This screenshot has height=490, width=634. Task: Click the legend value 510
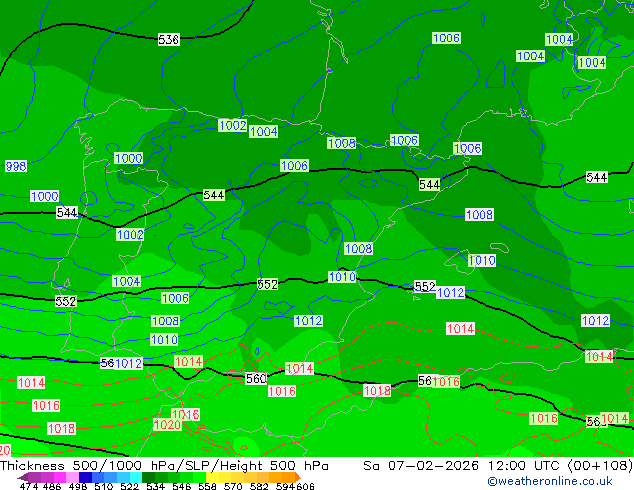[x=103, y=486]
